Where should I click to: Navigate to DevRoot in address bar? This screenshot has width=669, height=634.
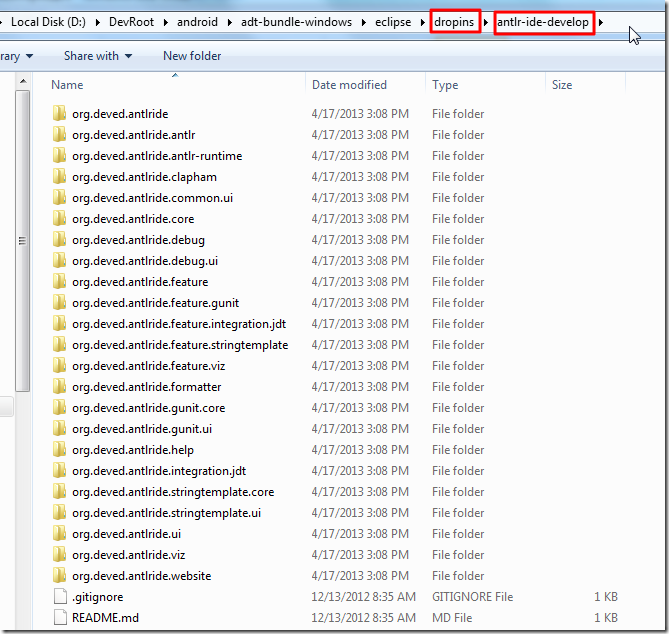pyautogui.click(x=131, y=22)
